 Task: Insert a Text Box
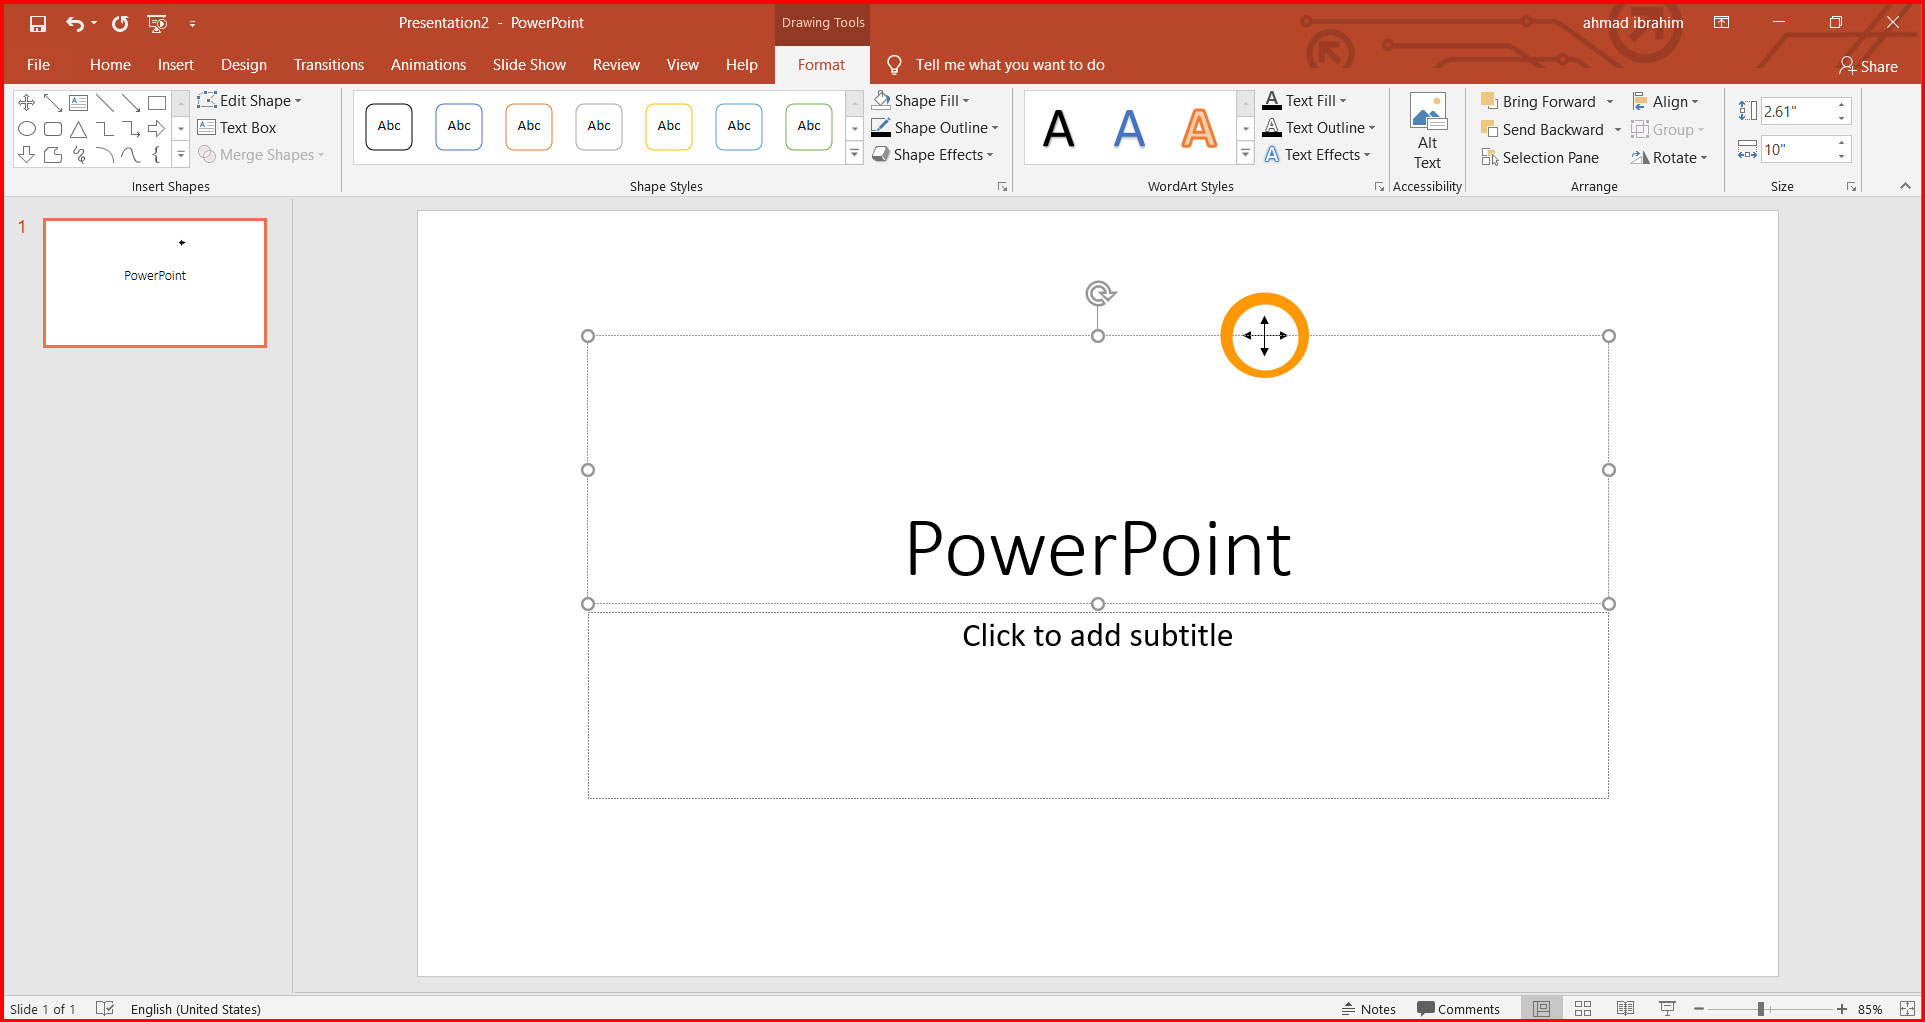(x=237, y=128)
